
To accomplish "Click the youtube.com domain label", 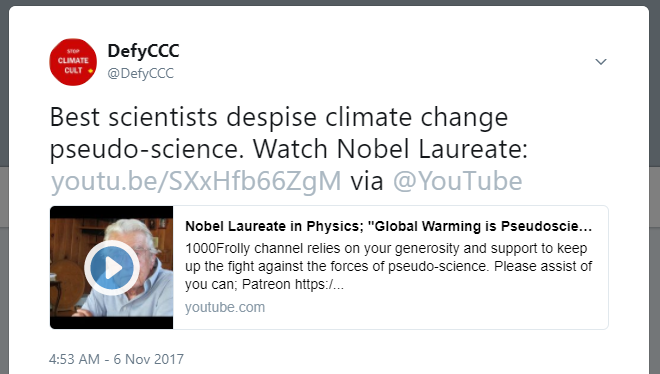I will pyautogui.click(x=225, y=308).
